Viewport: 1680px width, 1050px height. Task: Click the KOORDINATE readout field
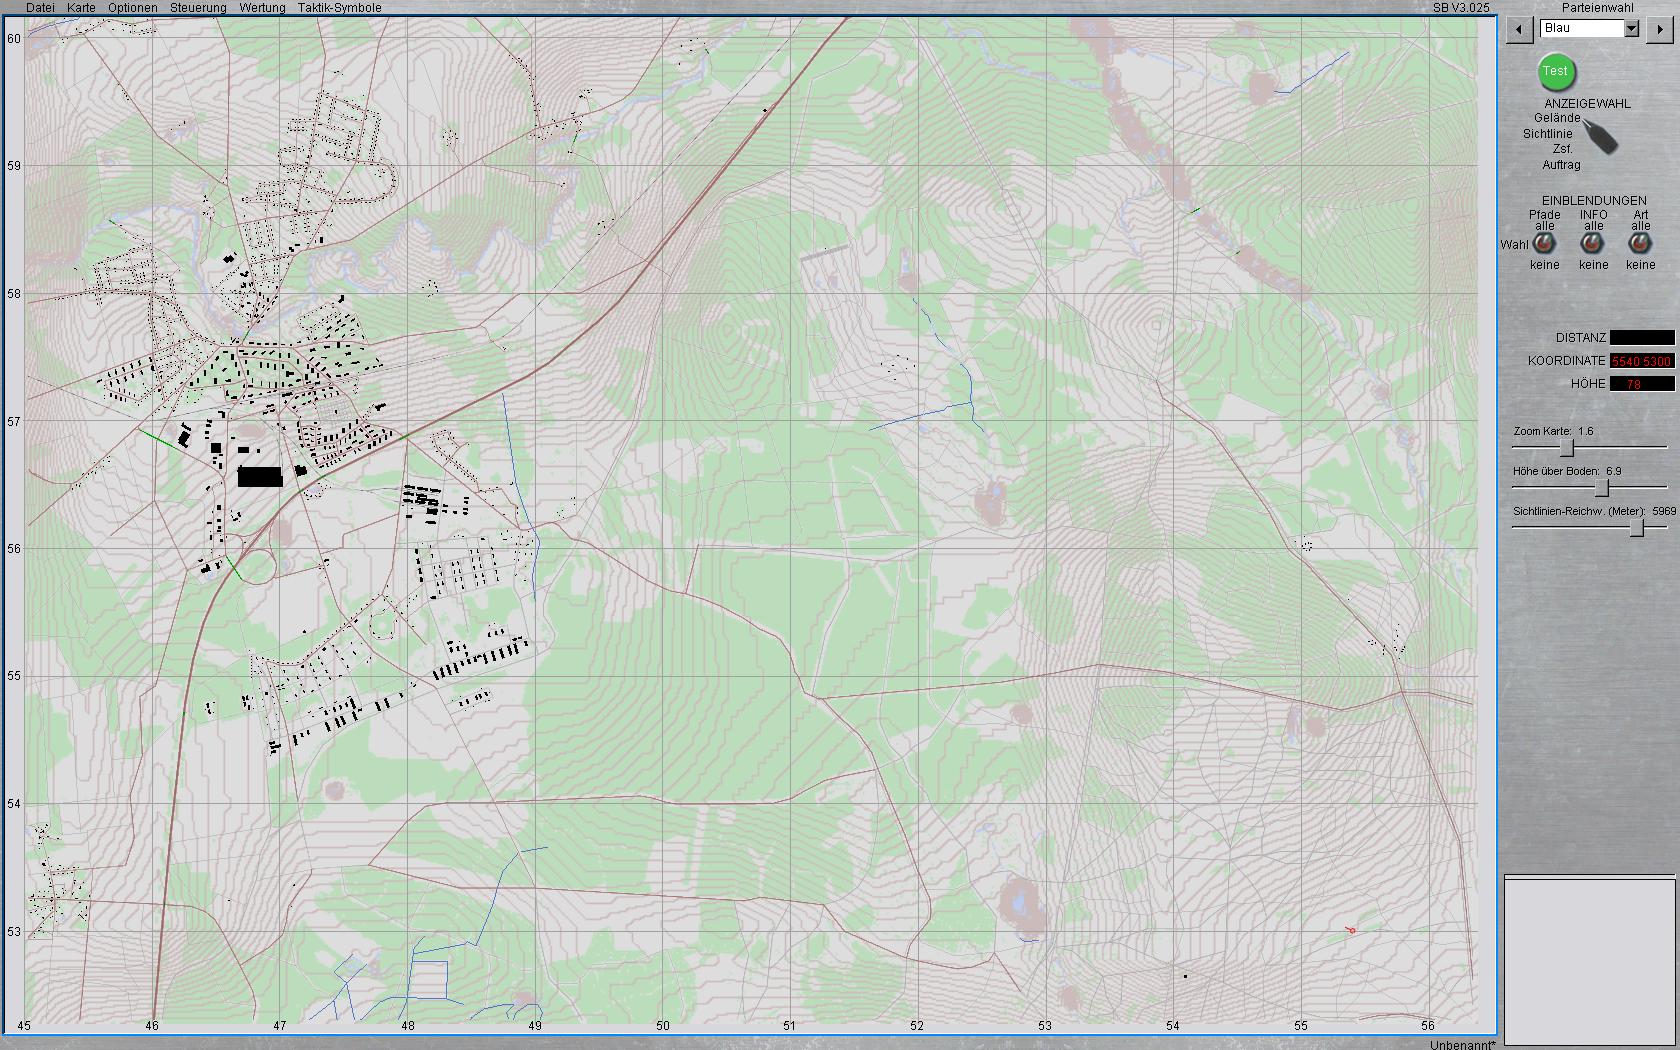point(1641,361)
